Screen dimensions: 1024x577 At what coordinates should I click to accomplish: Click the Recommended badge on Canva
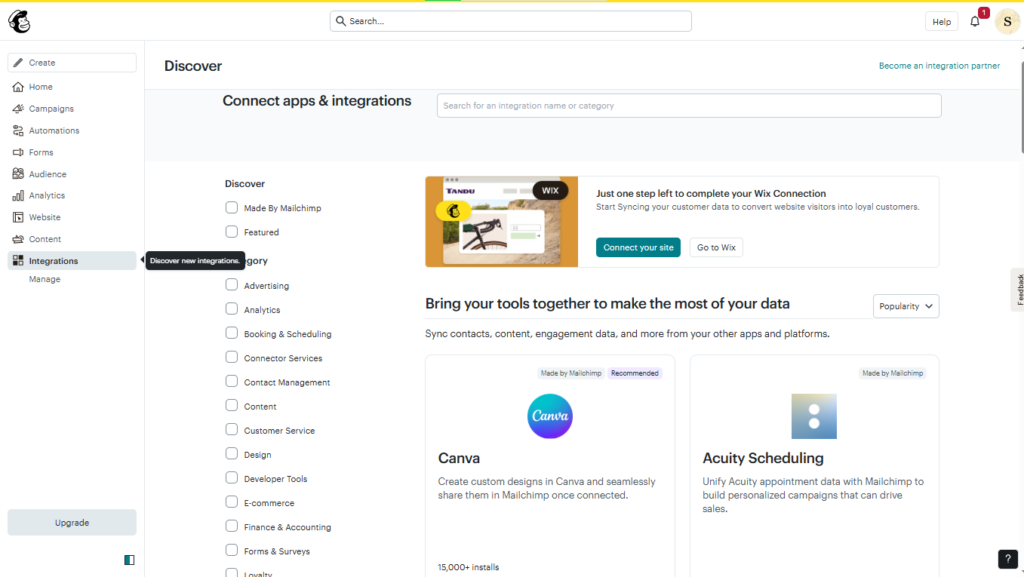point(634,373)
